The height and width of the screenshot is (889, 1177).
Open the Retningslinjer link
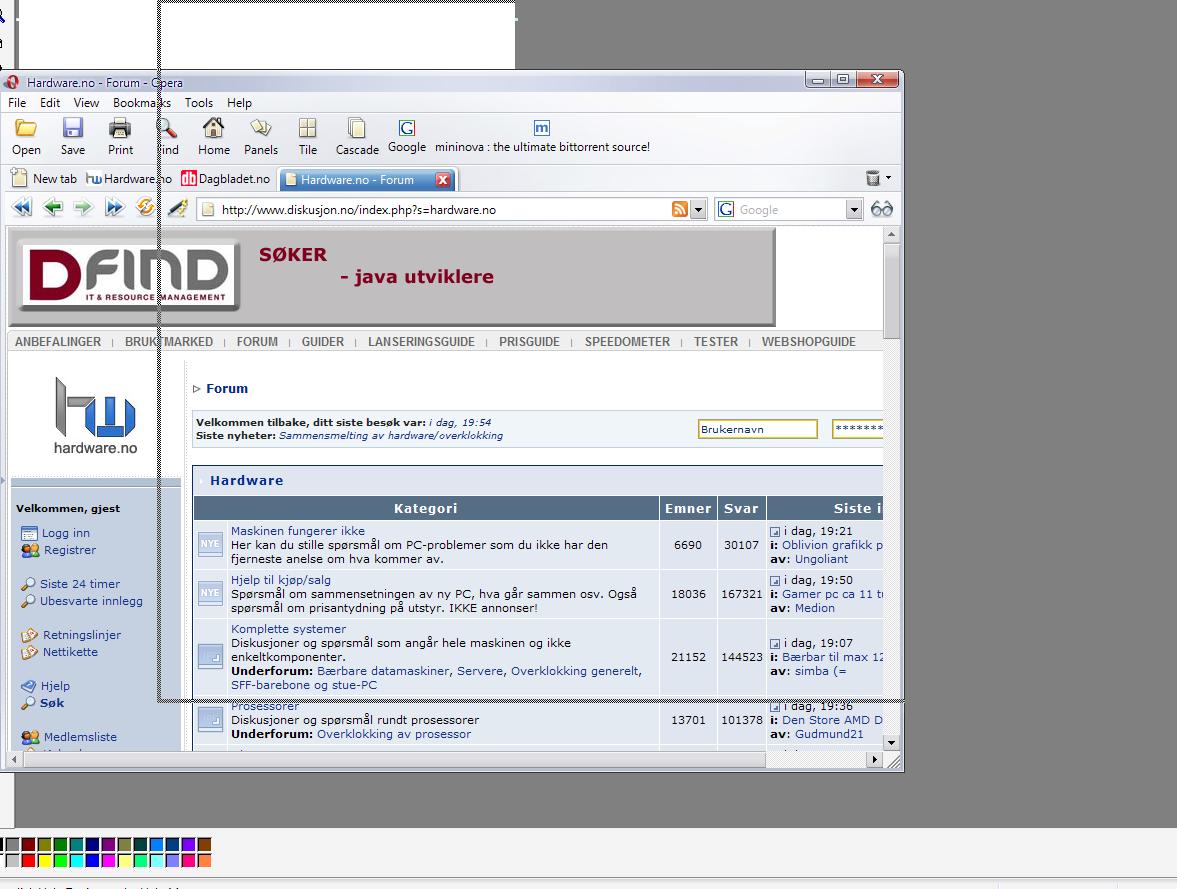click(x=82, y=634)
